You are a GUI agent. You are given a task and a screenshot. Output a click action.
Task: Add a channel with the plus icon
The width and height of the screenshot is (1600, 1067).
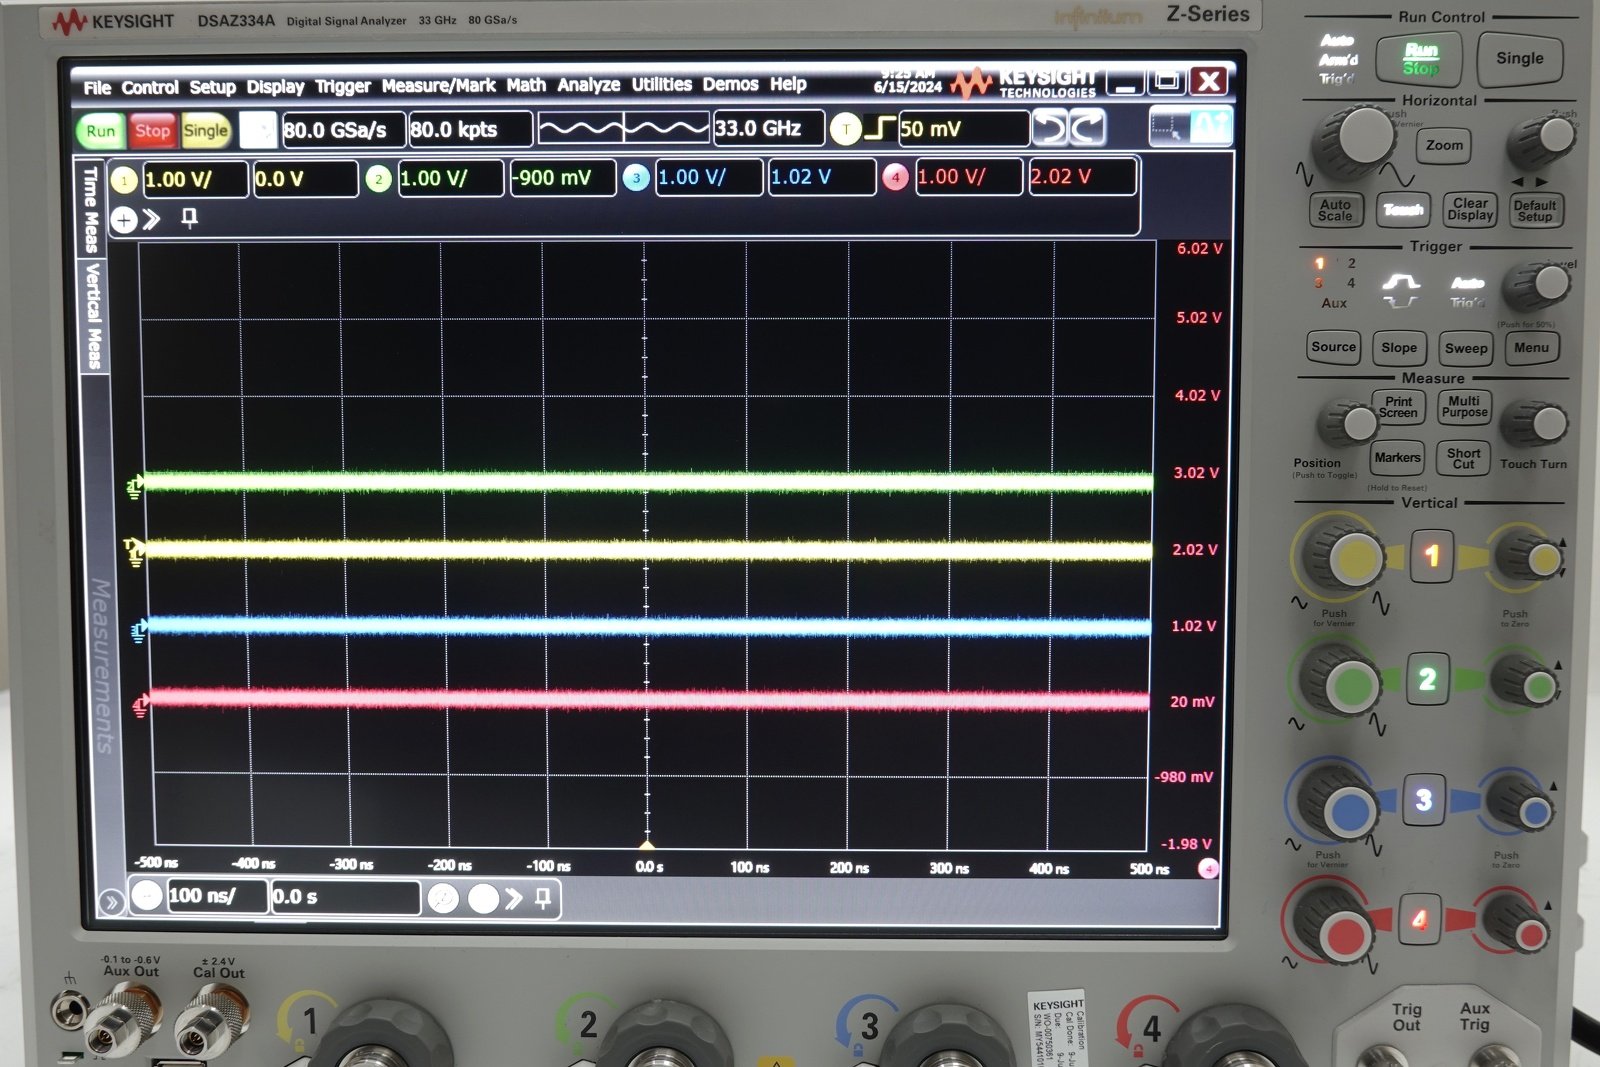124,220
